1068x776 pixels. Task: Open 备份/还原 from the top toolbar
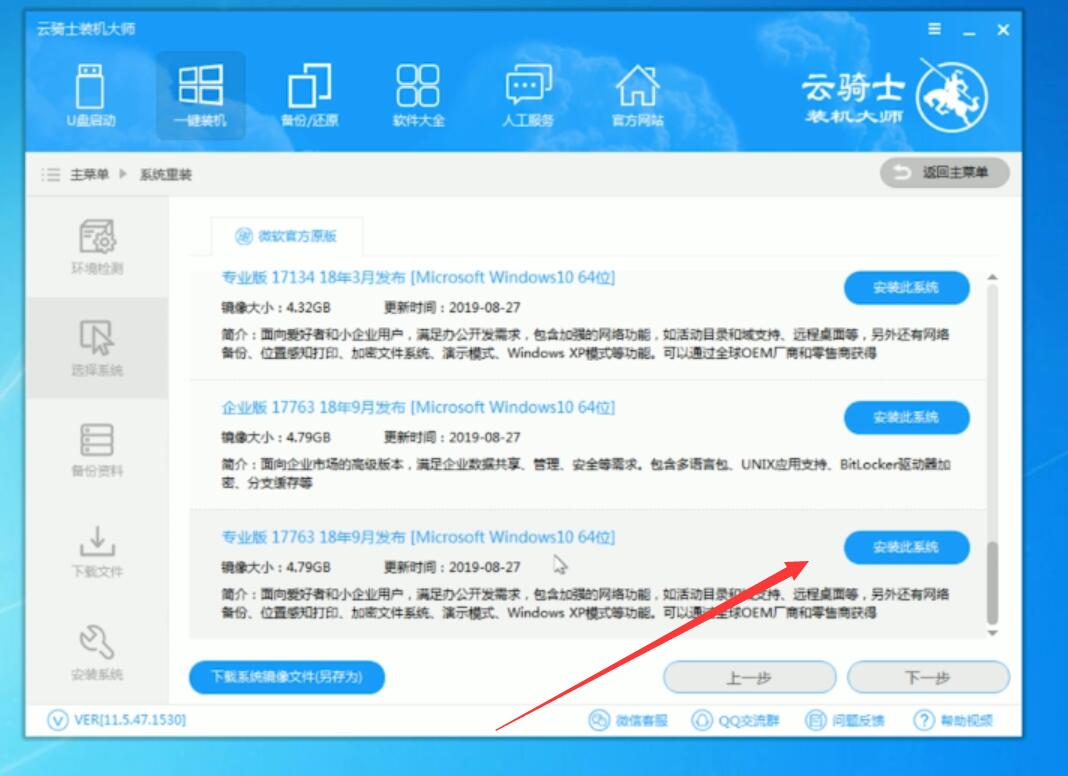tap(309, 96)
